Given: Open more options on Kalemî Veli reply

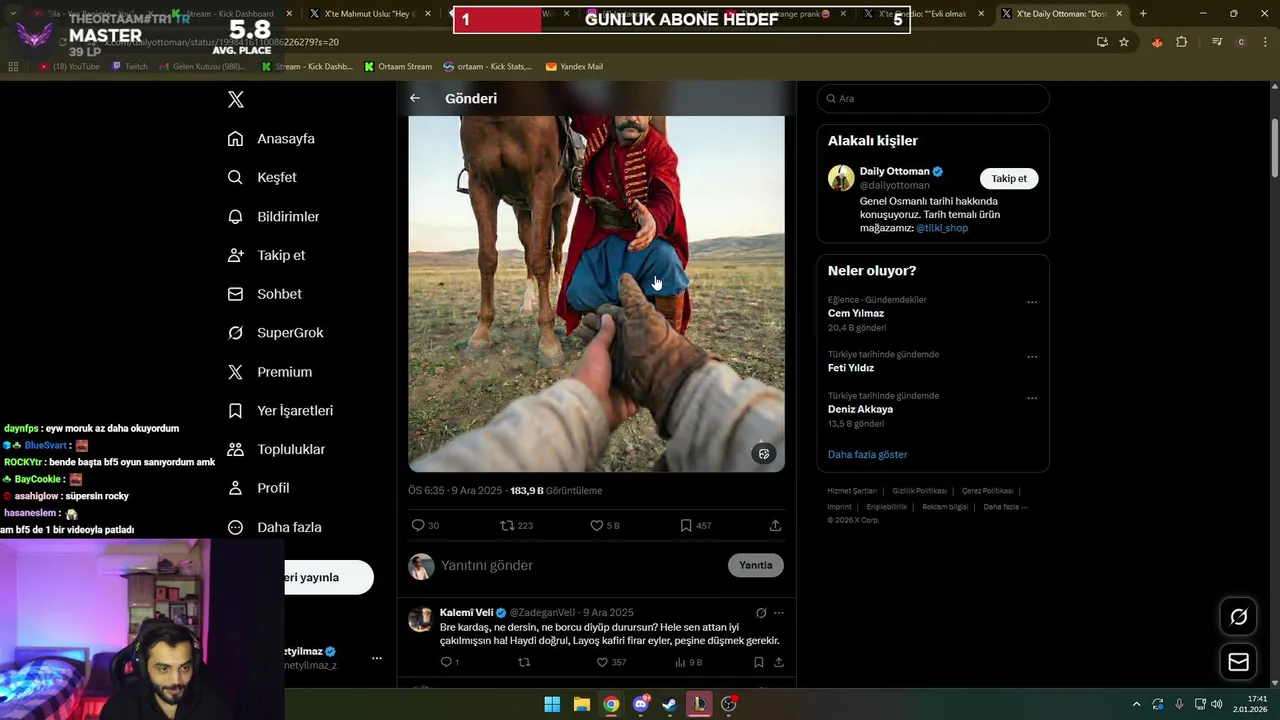Looking at the screenshot, I should click(x=779, y=613).
